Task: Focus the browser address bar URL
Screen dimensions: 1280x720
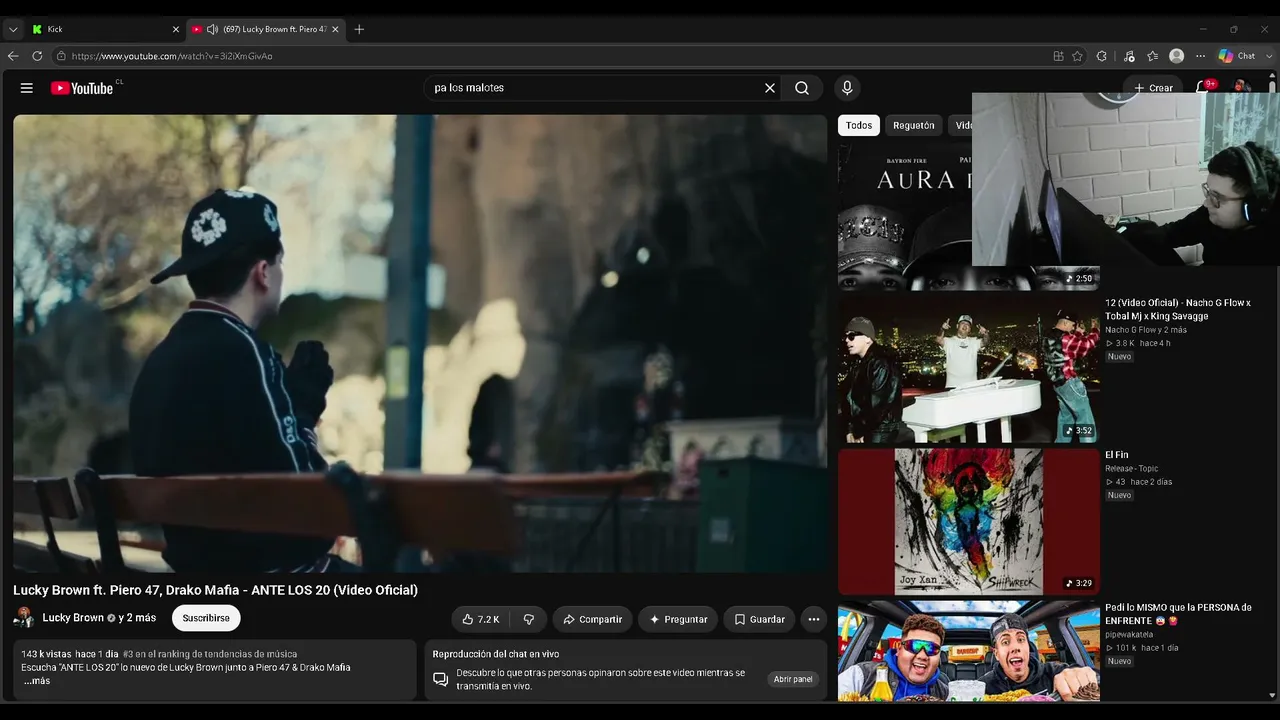Action: click(x=172, y=56)
